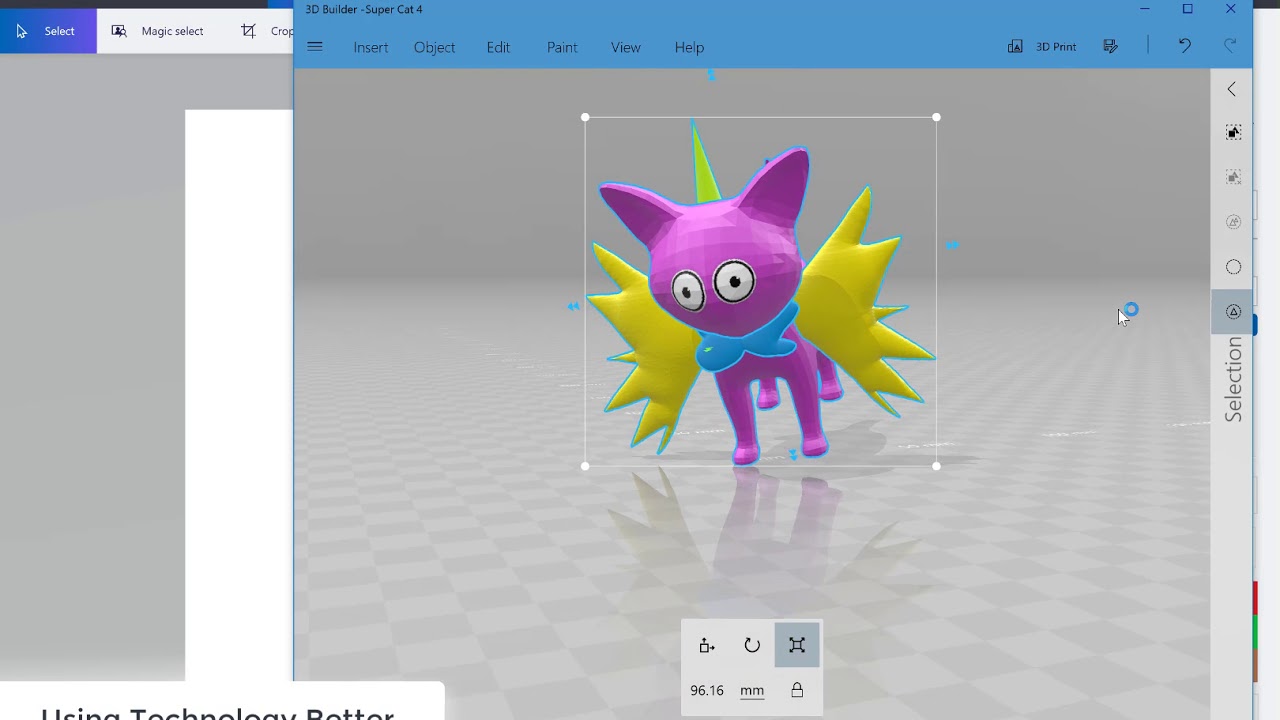Click the 3D Print button
Screen dimensions: 1280x720
[1042, 47]
